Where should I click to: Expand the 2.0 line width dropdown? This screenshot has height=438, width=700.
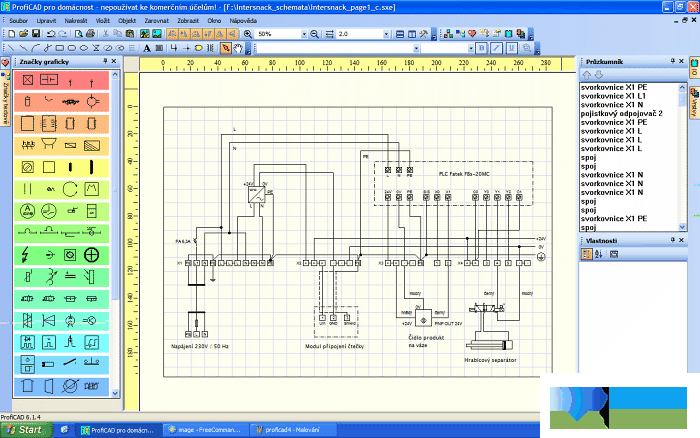pos(387,34)
